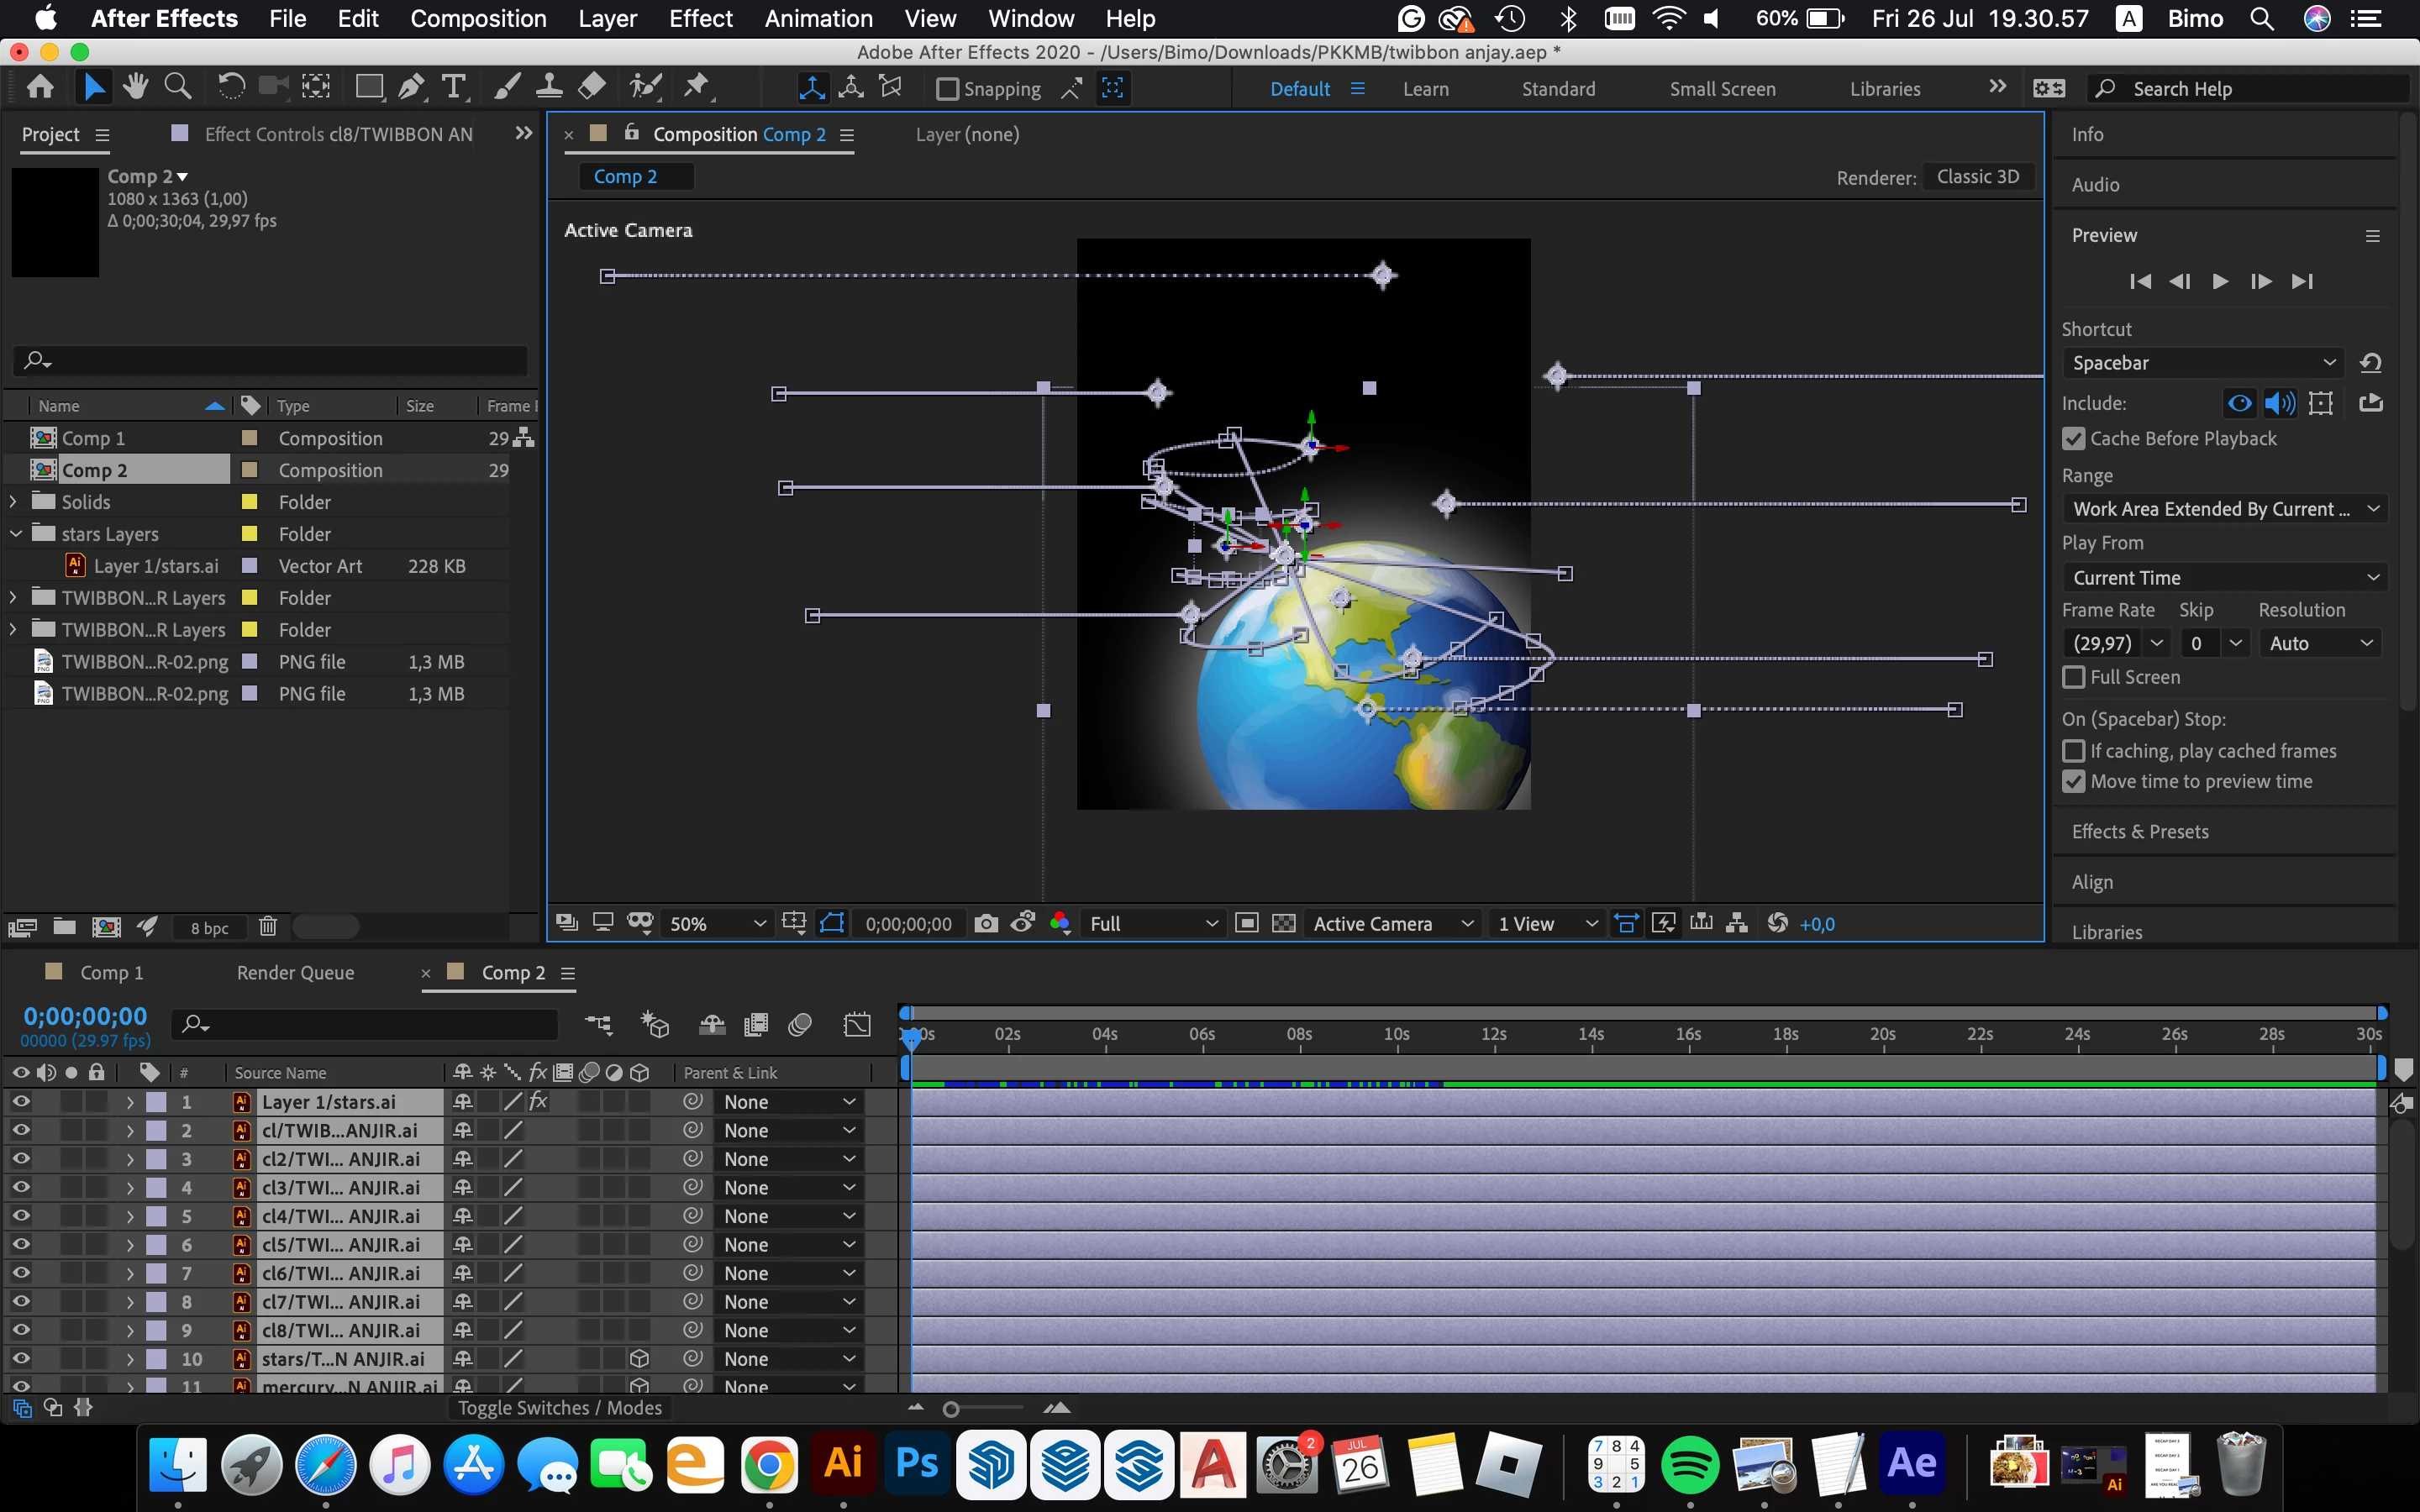Open the Spacebar shortcut dropdown

(x=2203, y=363)
